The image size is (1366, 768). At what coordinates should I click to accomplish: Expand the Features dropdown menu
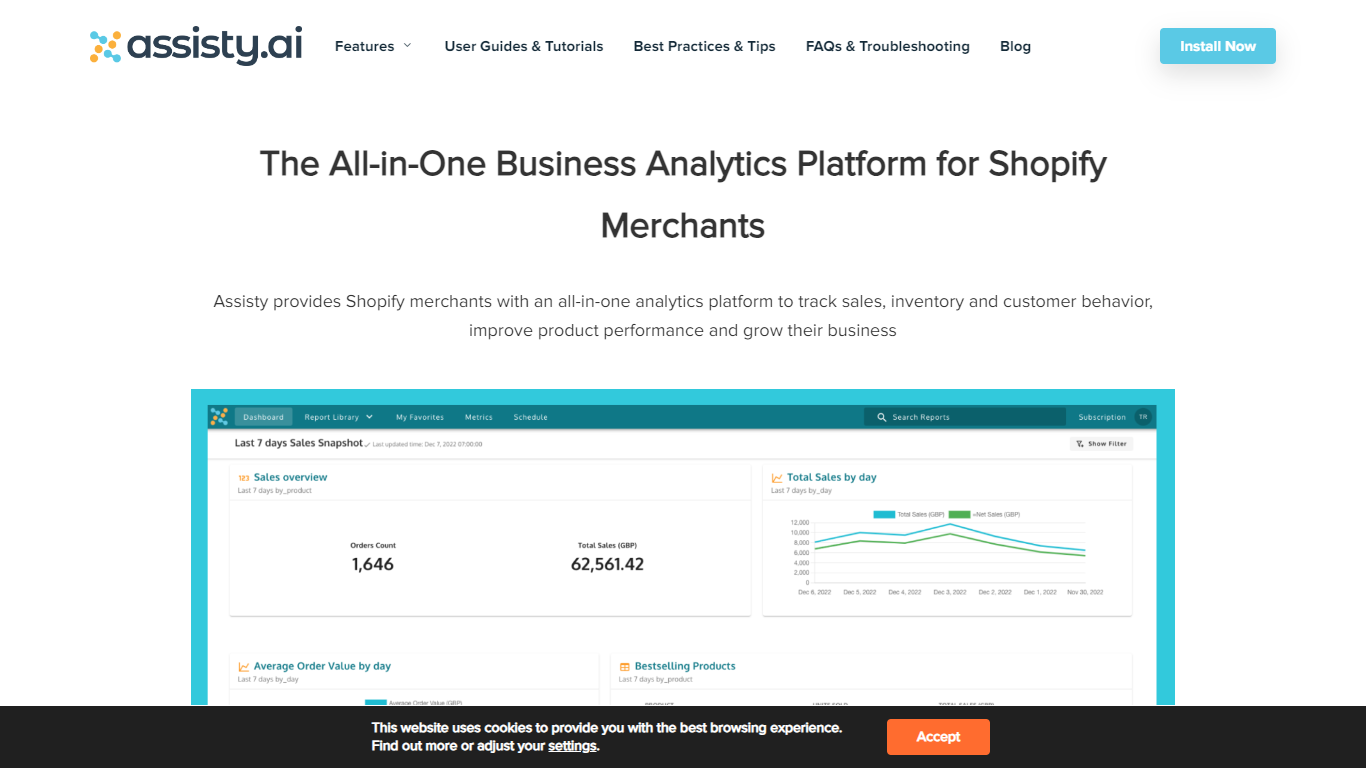[x=373, y=46]
